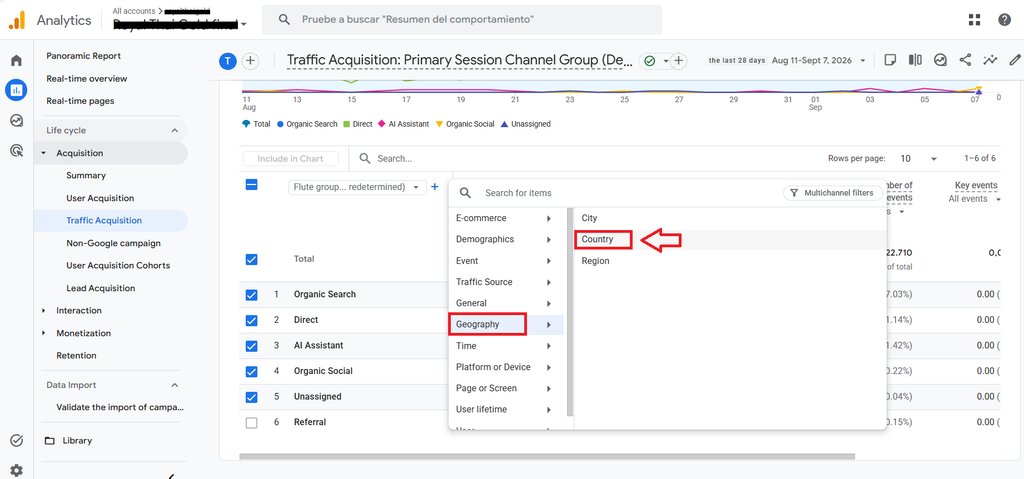Uncheck the Organic Social row checkbox

pos(251,371)
